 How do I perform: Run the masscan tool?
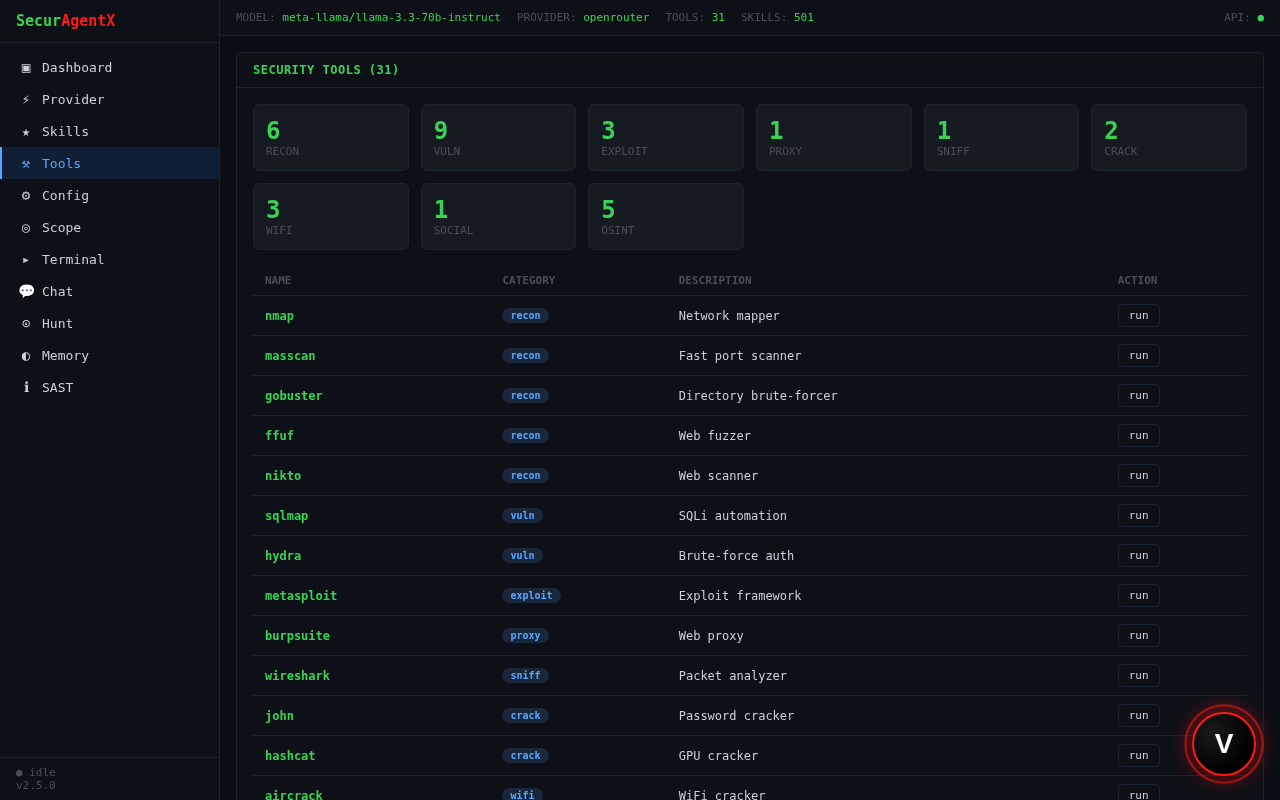click(1138, 355)
